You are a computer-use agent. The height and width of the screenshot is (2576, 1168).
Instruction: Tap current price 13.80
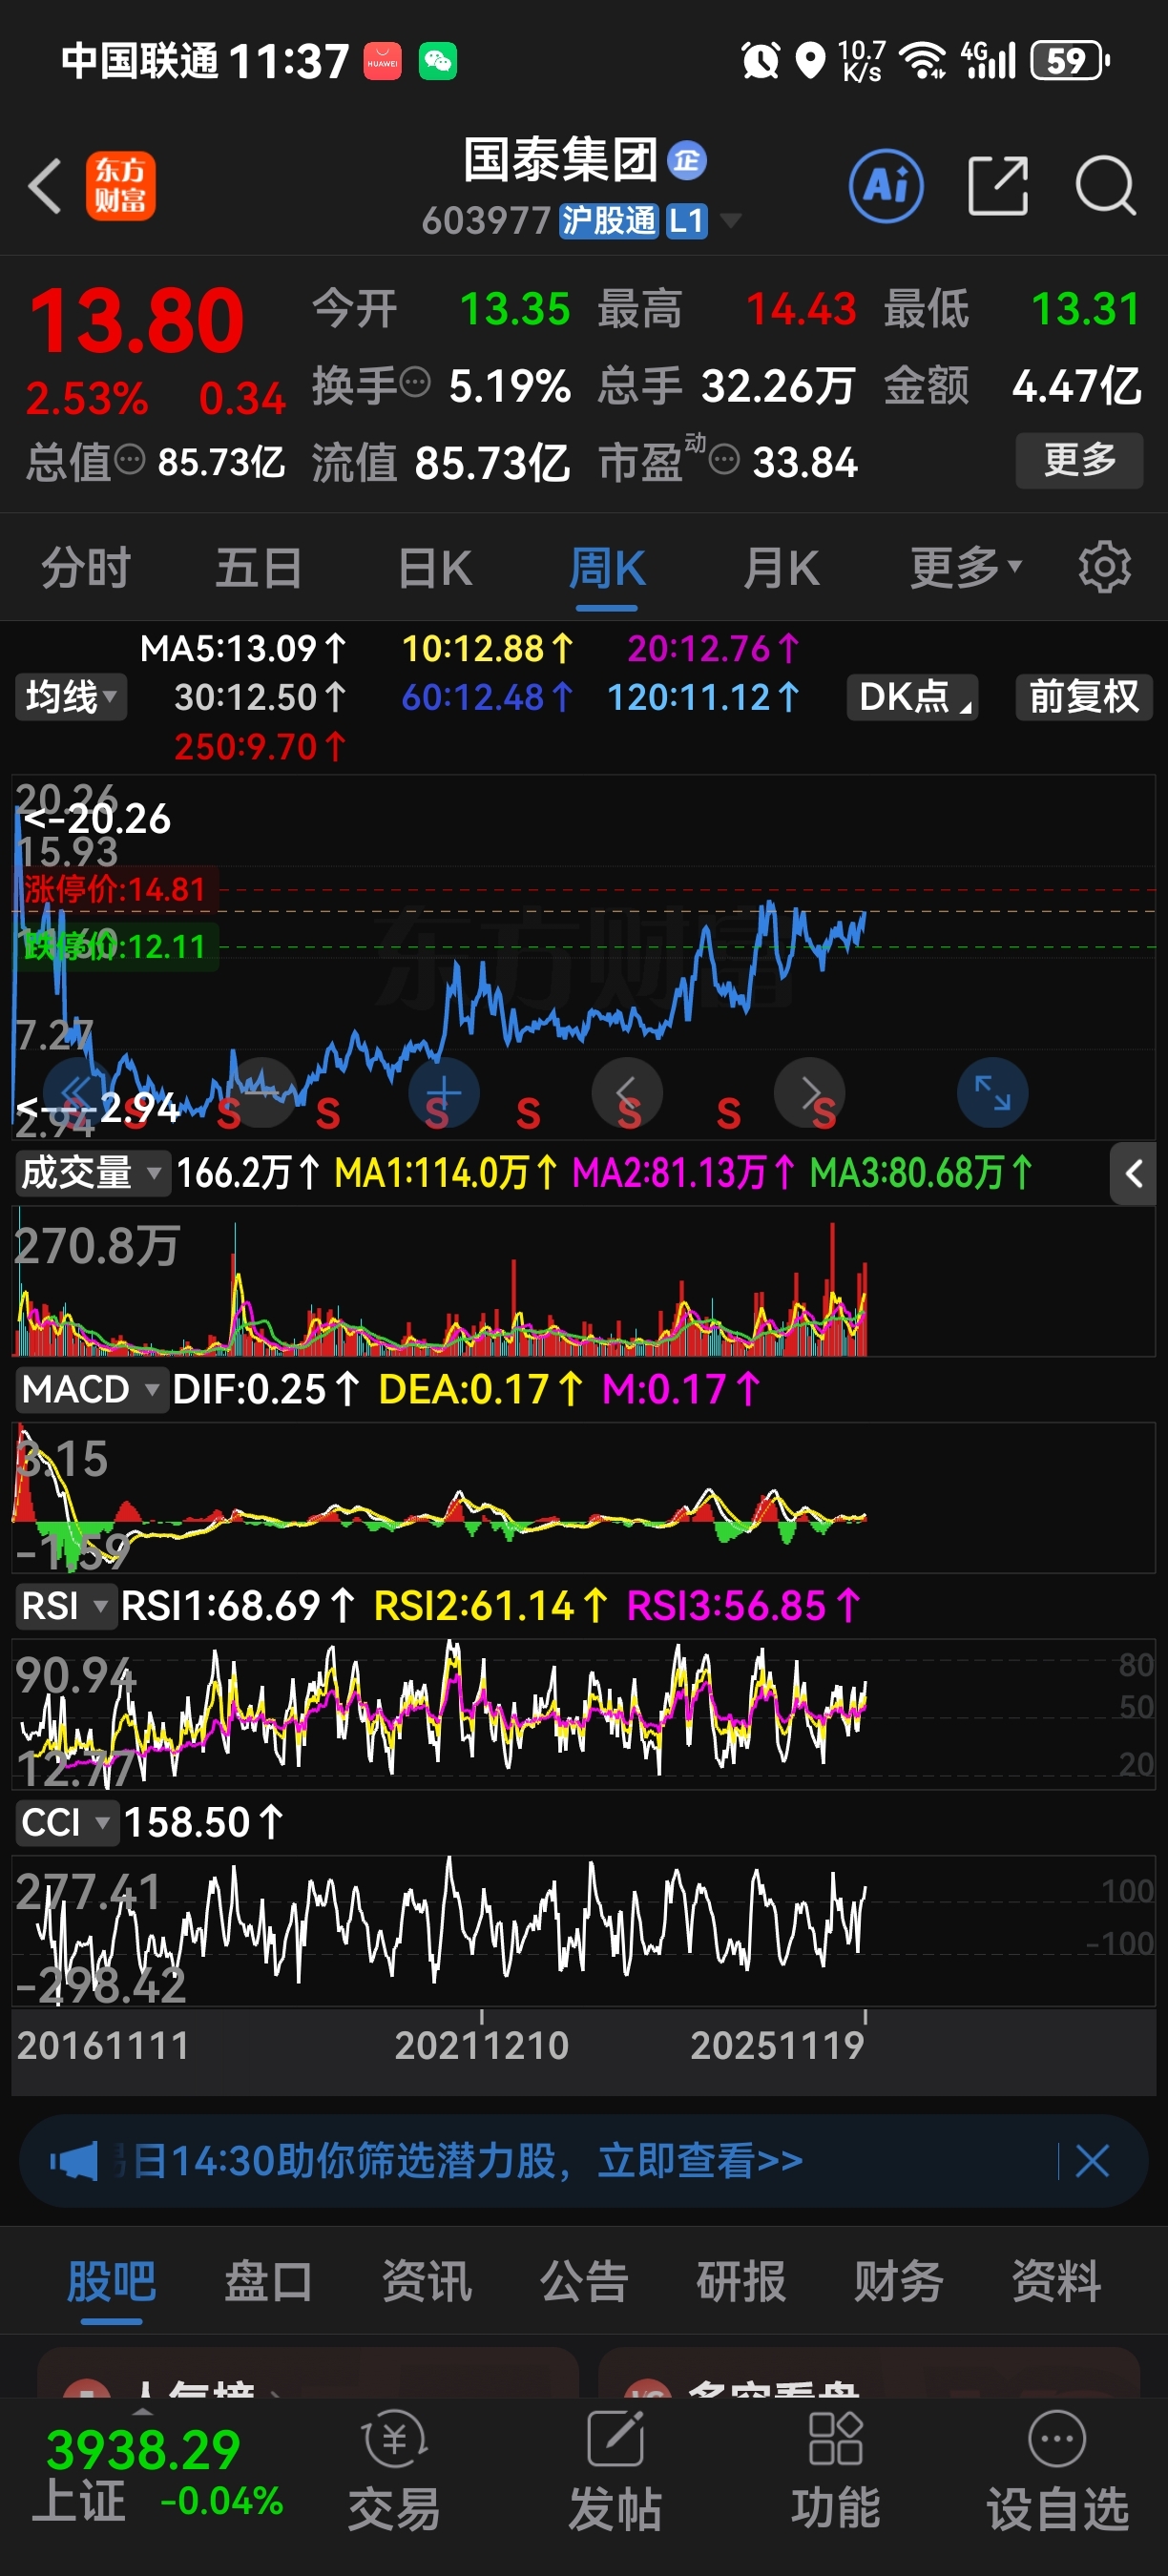(137, 321)
